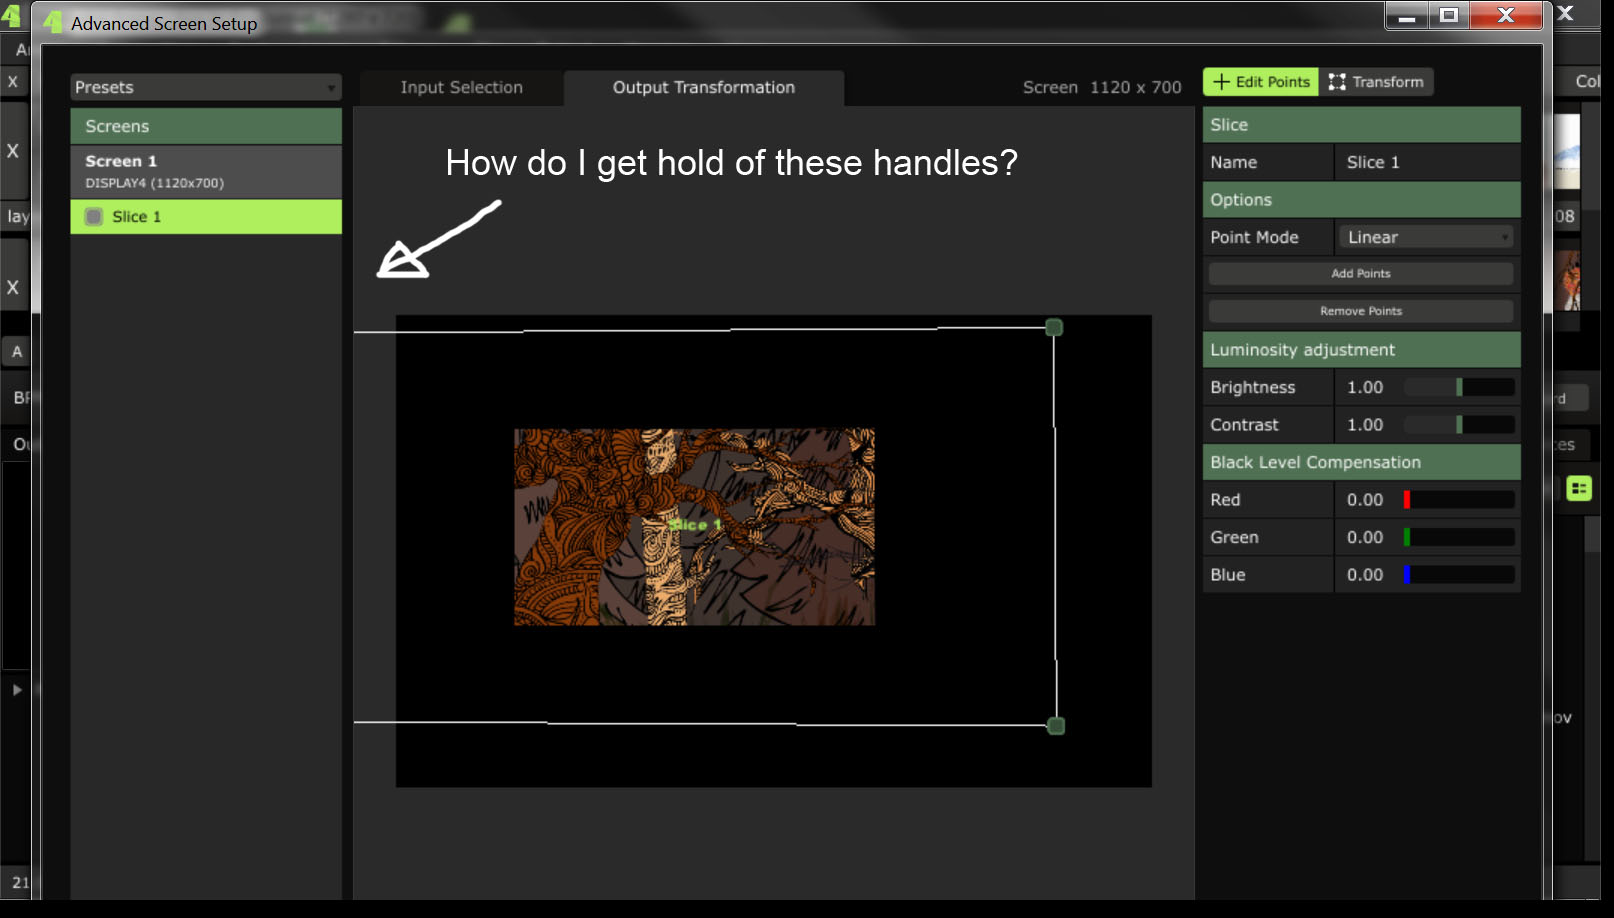
Task: Toggle the Transform mode button
Action: (x=1376, y=82)
